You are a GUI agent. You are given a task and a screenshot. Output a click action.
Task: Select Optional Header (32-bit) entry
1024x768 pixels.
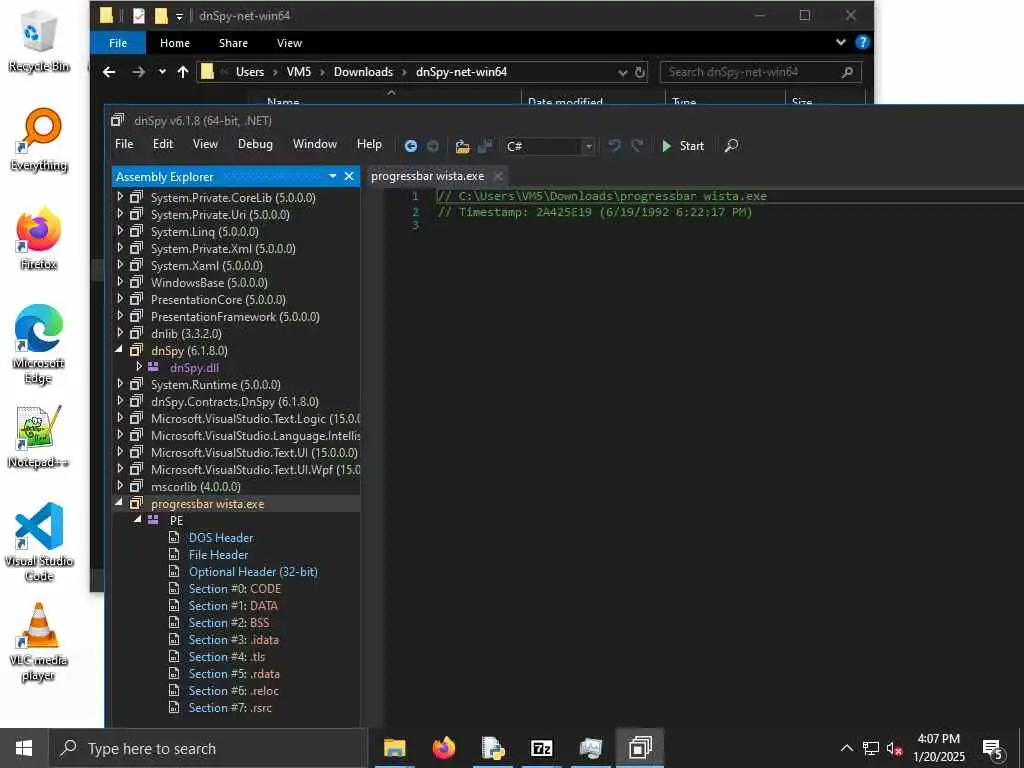pyautogui.click(x=253, y=571)
